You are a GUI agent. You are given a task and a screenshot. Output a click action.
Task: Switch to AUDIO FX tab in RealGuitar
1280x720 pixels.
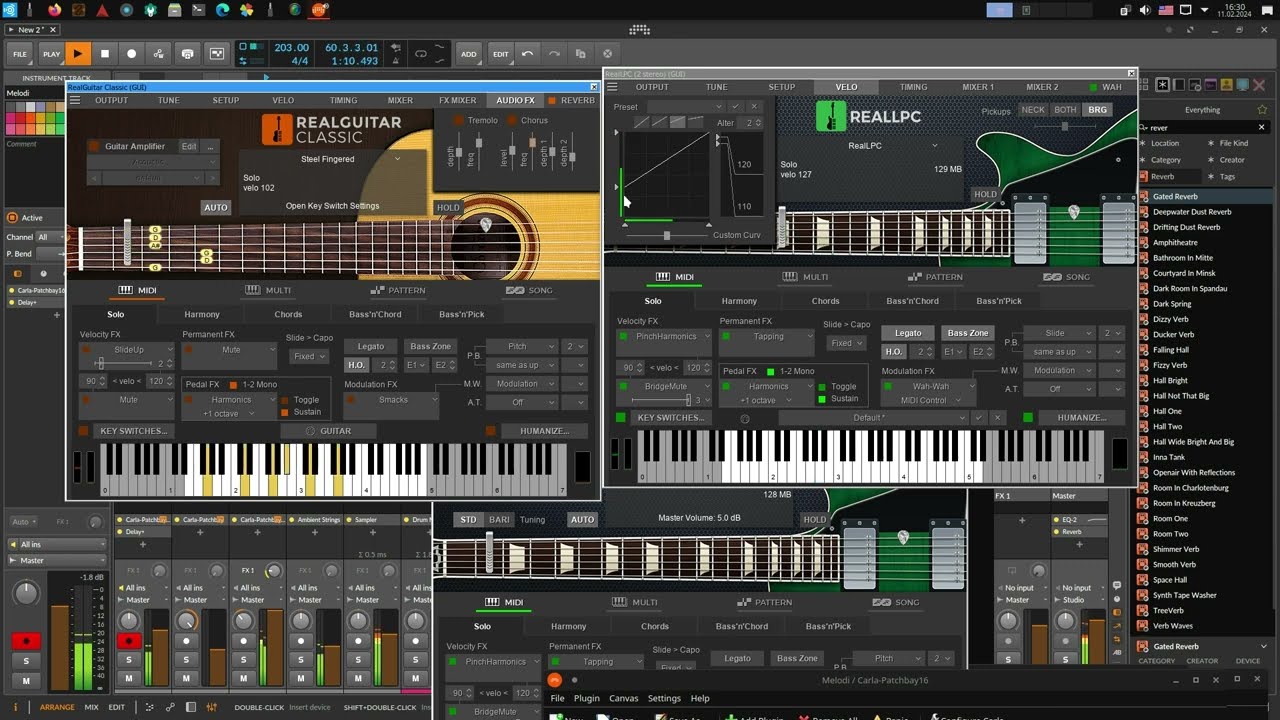pyautogui.click(x=516, y=100)
